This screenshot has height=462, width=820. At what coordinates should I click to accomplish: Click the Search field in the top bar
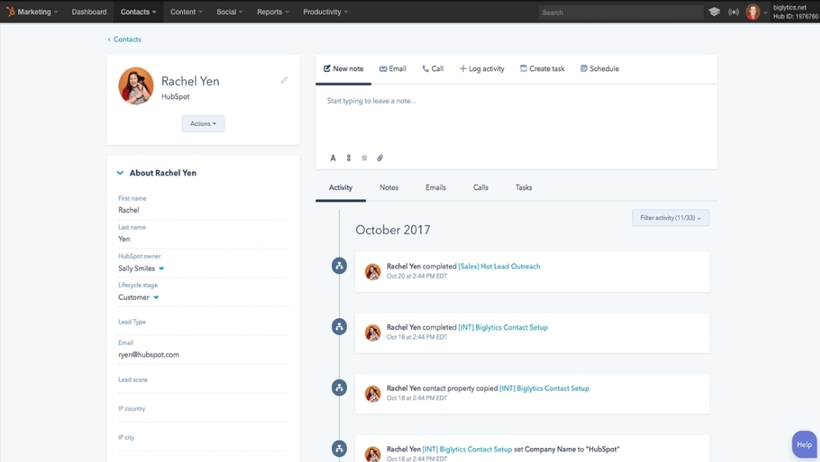tap(621, 12)
